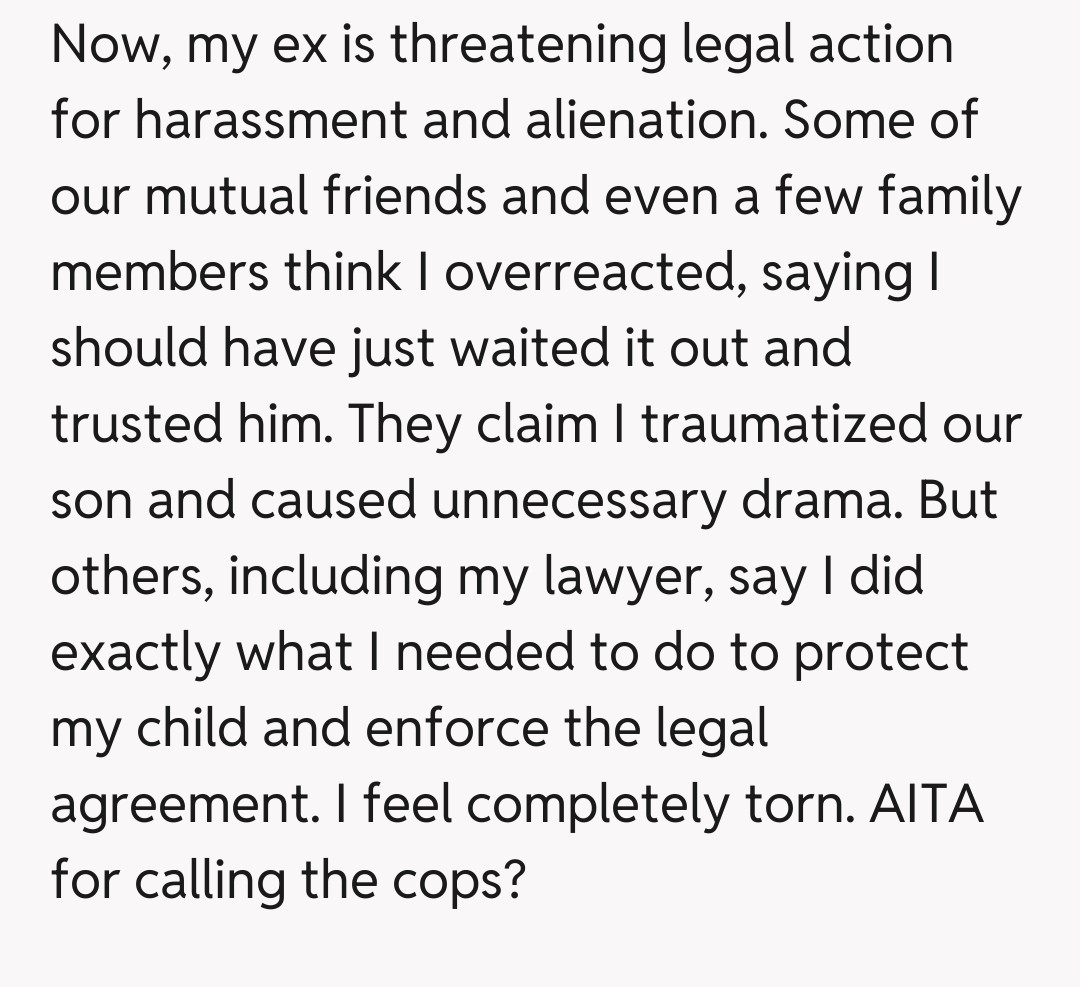Click the word "exactly" in the paragraph
This screenshot has height=987, width=1080.
pos(136,653)
